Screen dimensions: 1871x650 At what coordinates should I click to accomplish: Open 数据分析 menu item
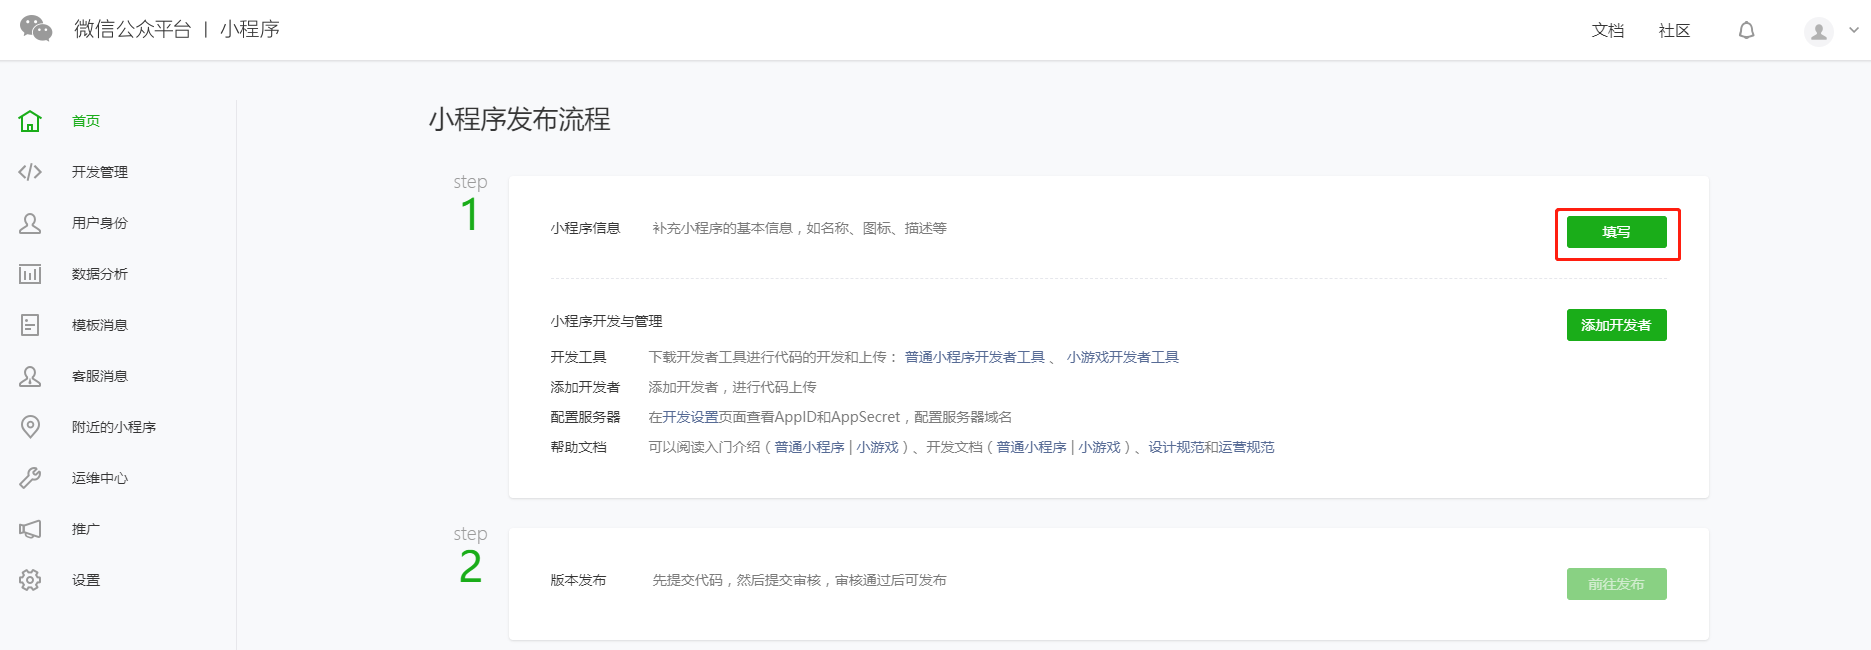100,274
